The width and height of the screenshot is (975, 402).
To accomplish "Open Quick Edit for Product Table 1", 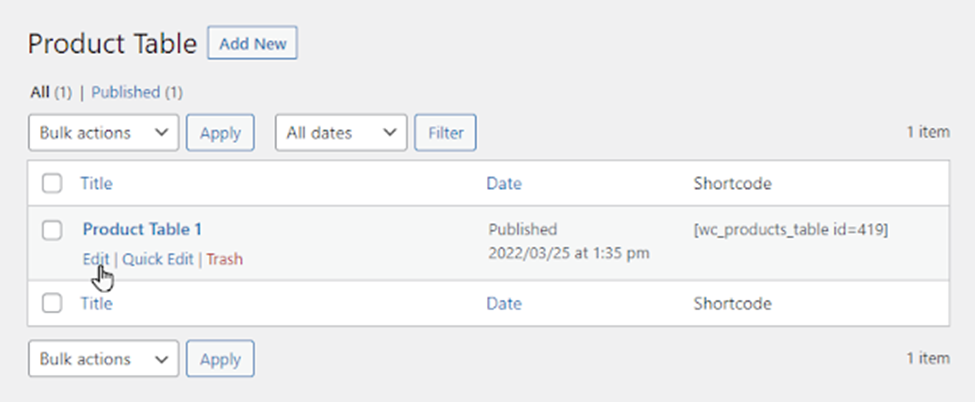I will click(158, 259).
